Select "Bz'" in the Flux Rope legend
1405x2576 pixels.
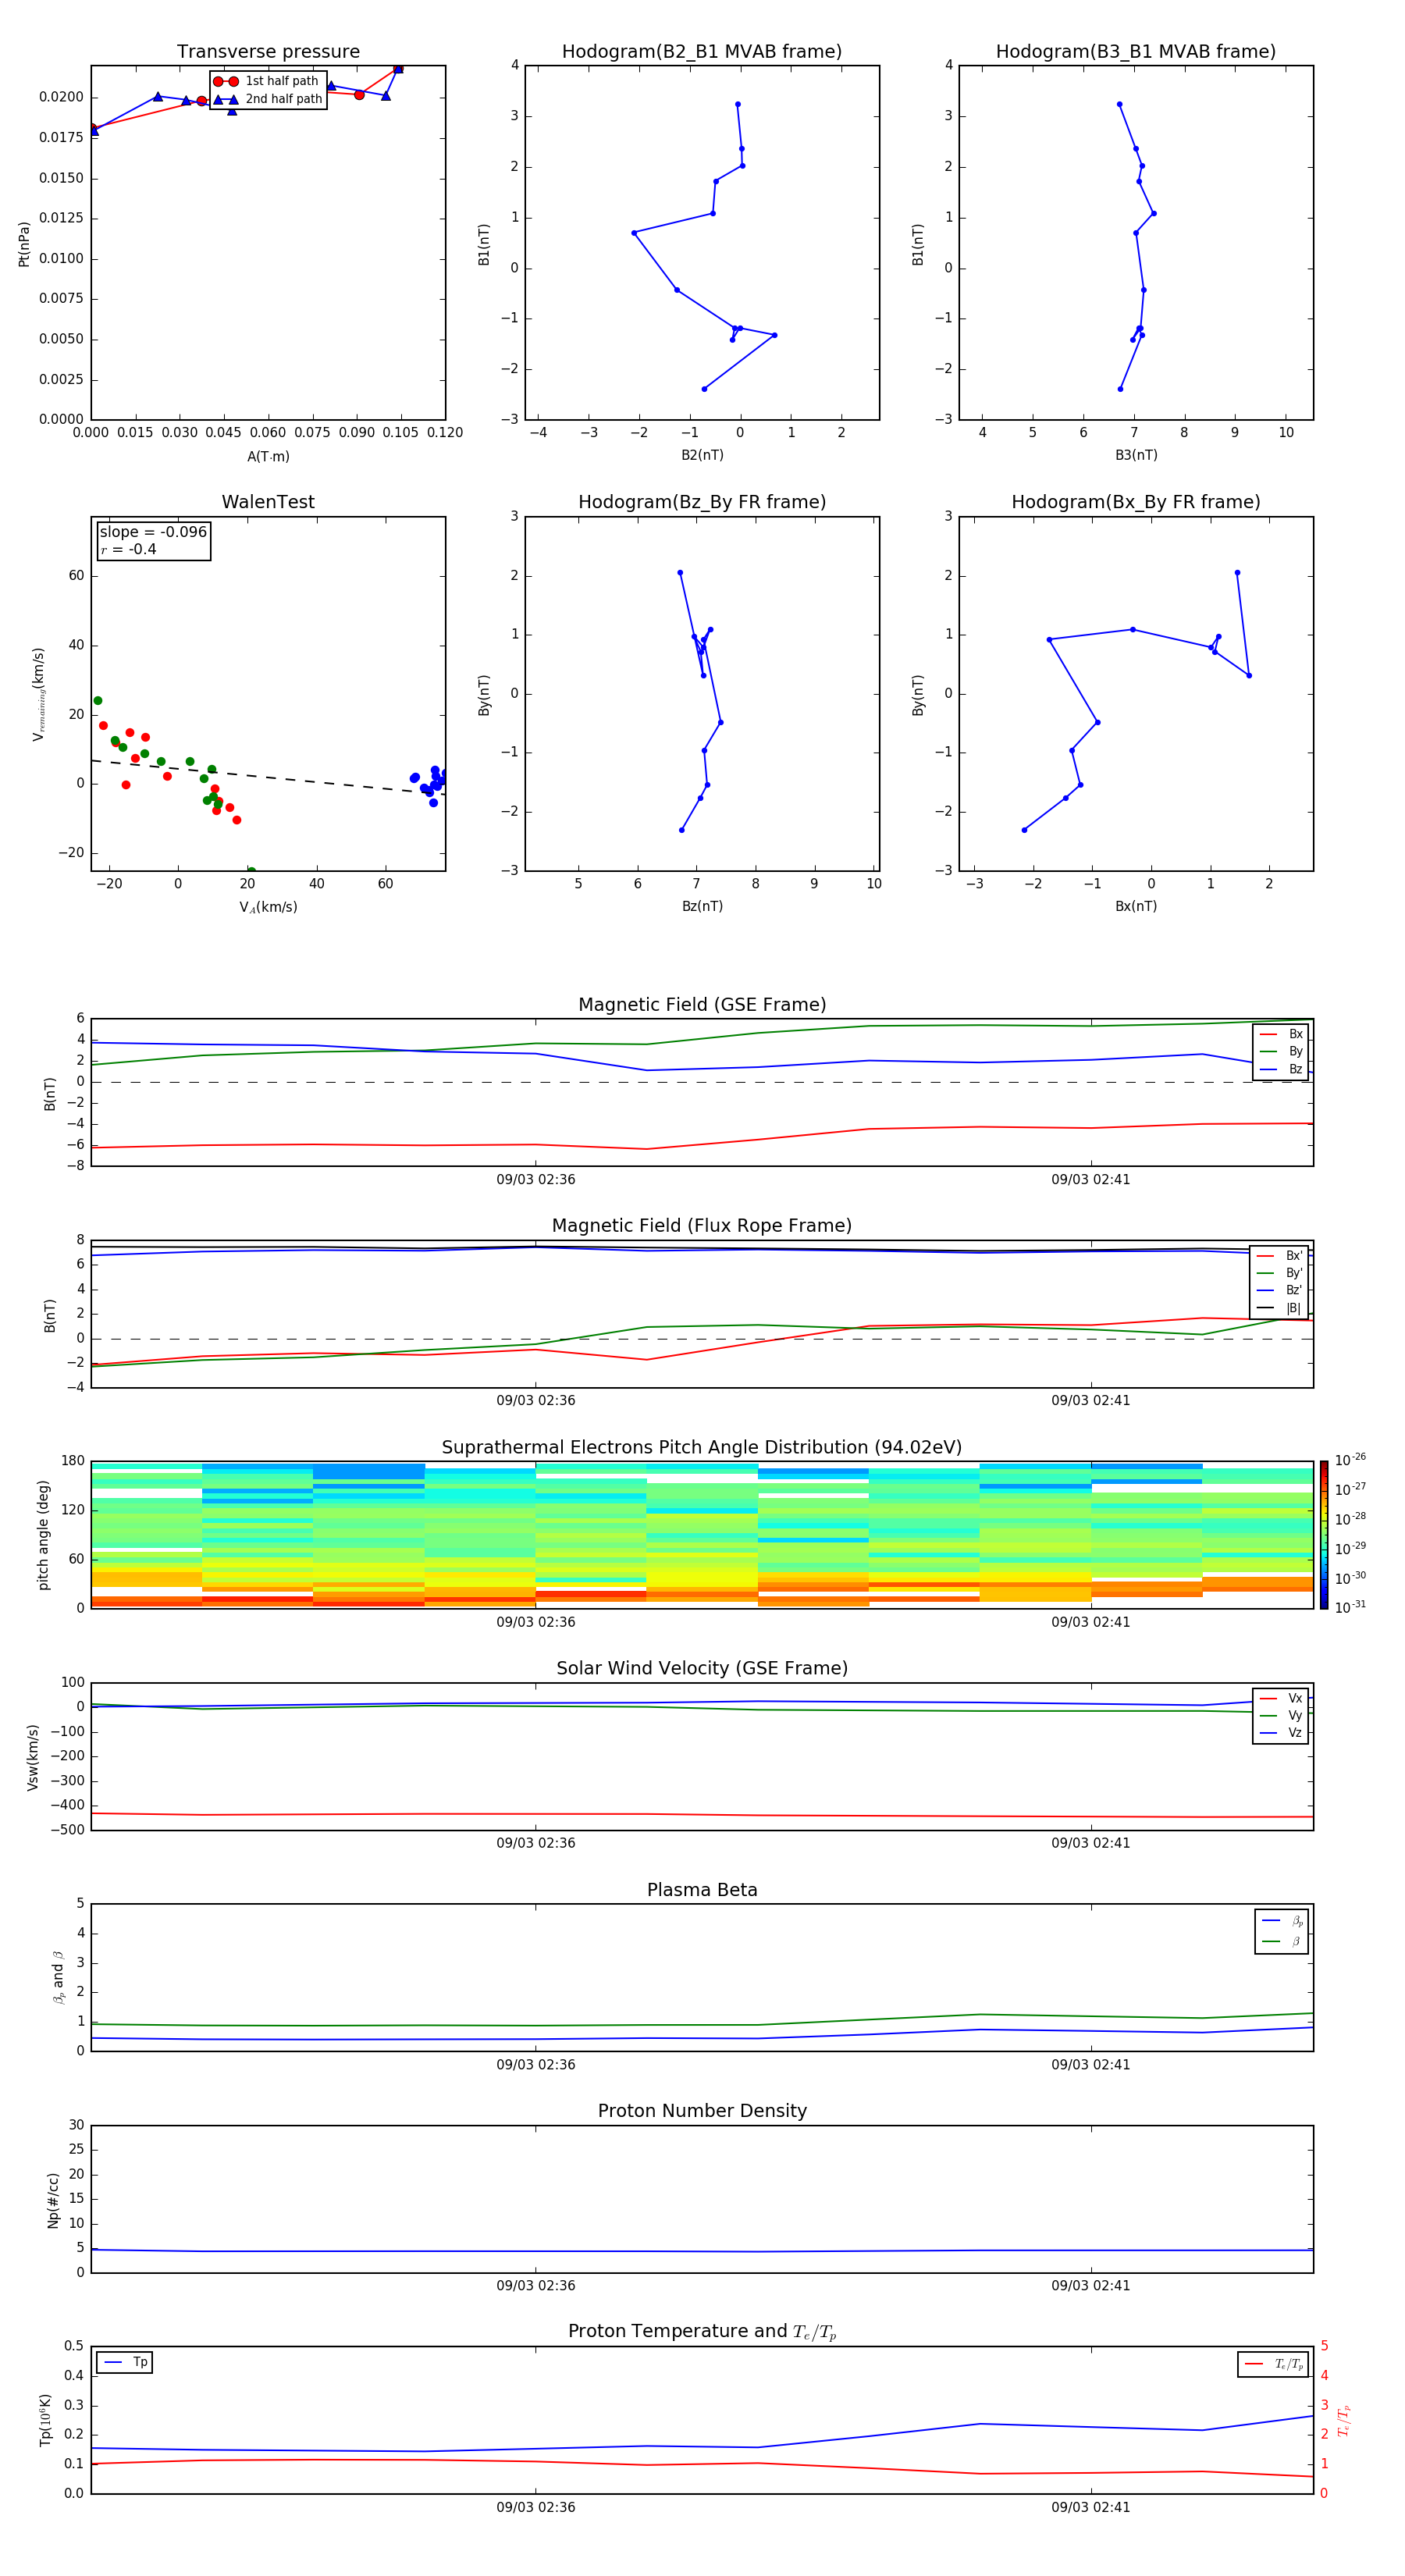pyautogui.click(x=1280, y=1291)
